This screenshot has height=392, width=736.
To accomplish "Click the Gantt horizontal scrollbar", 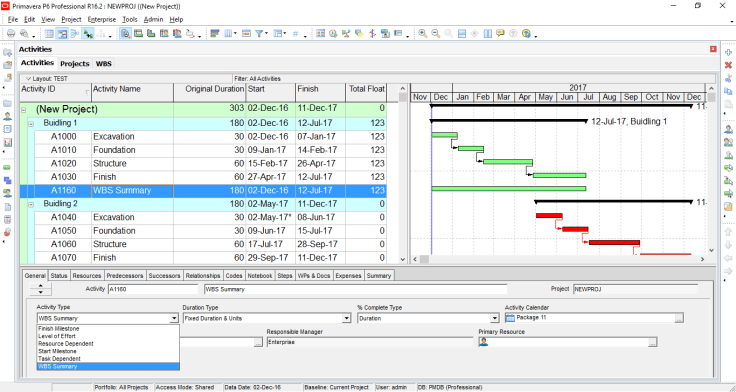I will point(559,259).
